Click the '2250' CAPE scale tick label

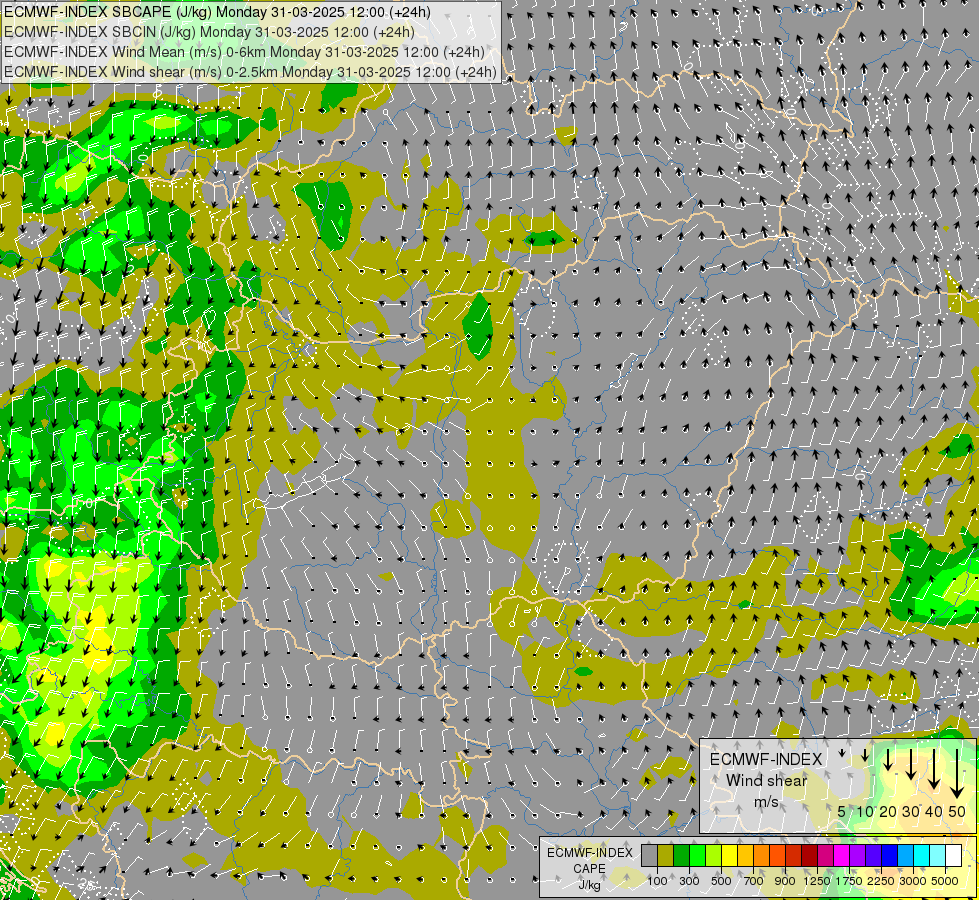[x=881, y=881]
